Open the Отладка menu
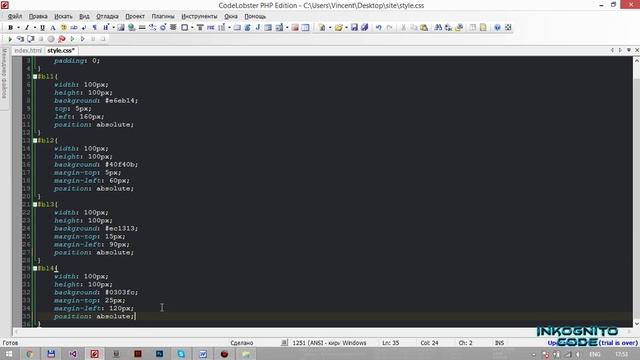 click(107, 16)
